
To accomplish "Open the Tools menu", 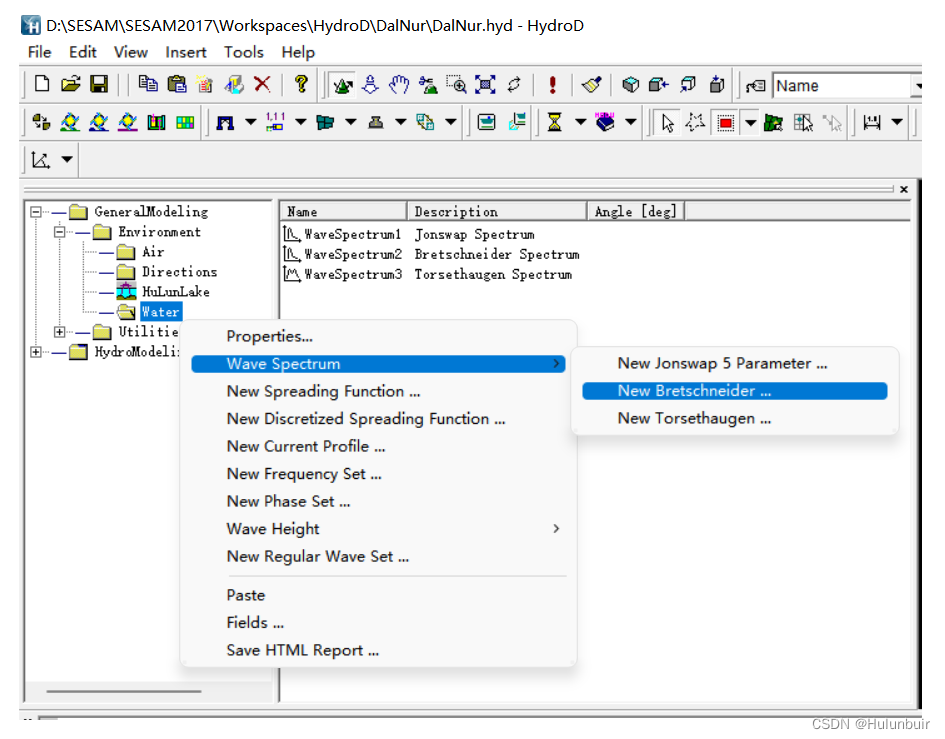I will pos(243,52).
